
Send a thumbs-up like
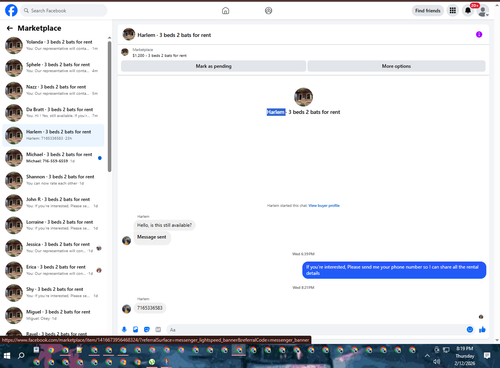tap(482, 330)
